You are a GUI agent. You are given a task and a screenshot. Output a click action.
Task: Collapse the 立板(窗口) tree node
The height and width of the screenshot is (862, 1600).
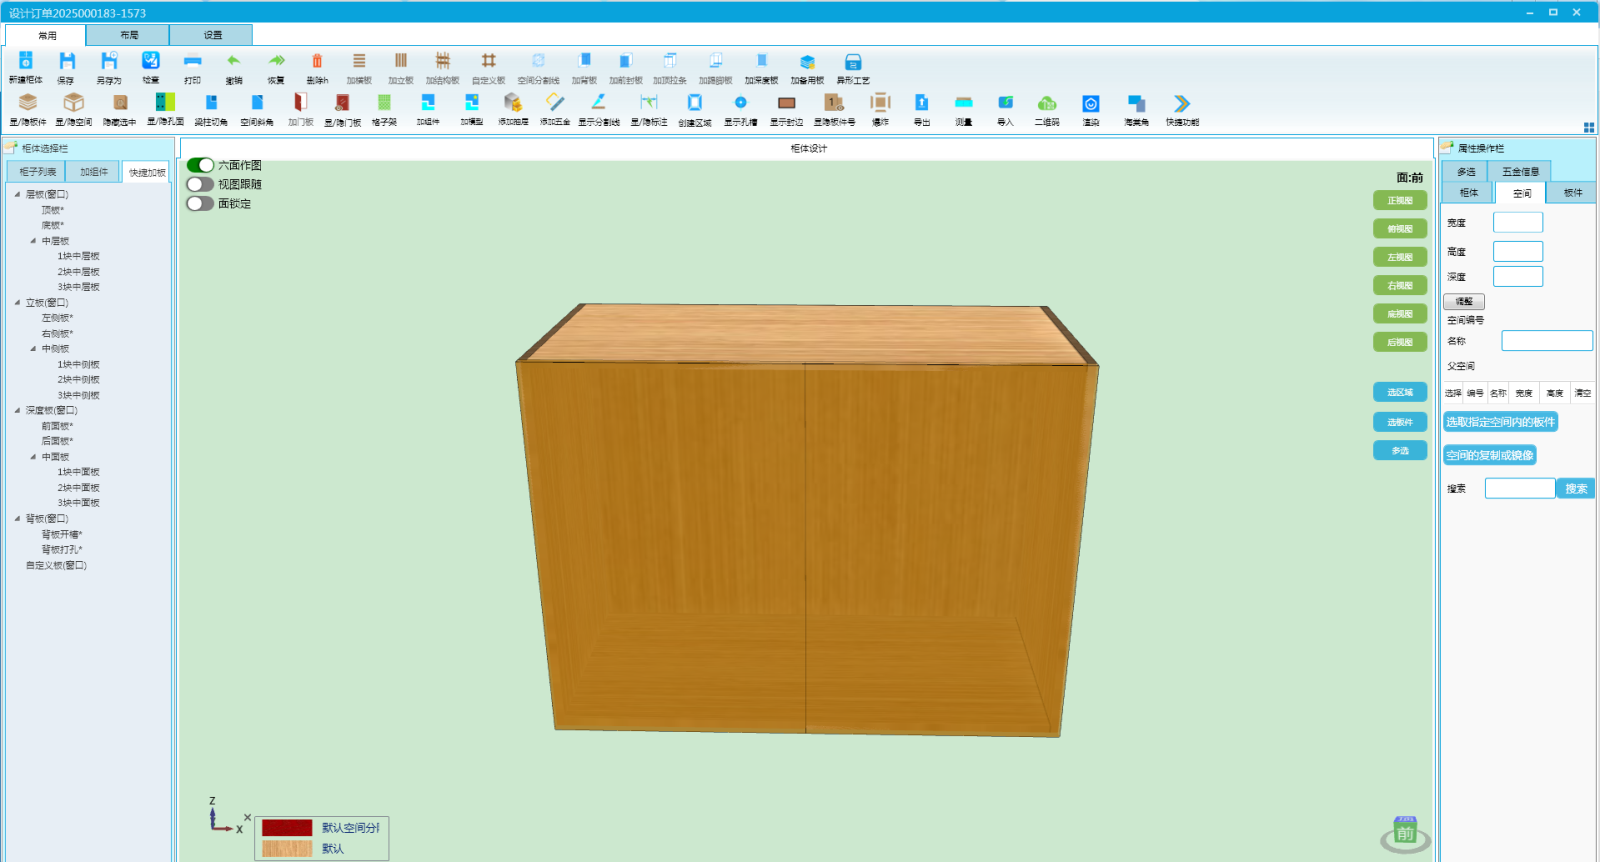(x=17, y=302)
